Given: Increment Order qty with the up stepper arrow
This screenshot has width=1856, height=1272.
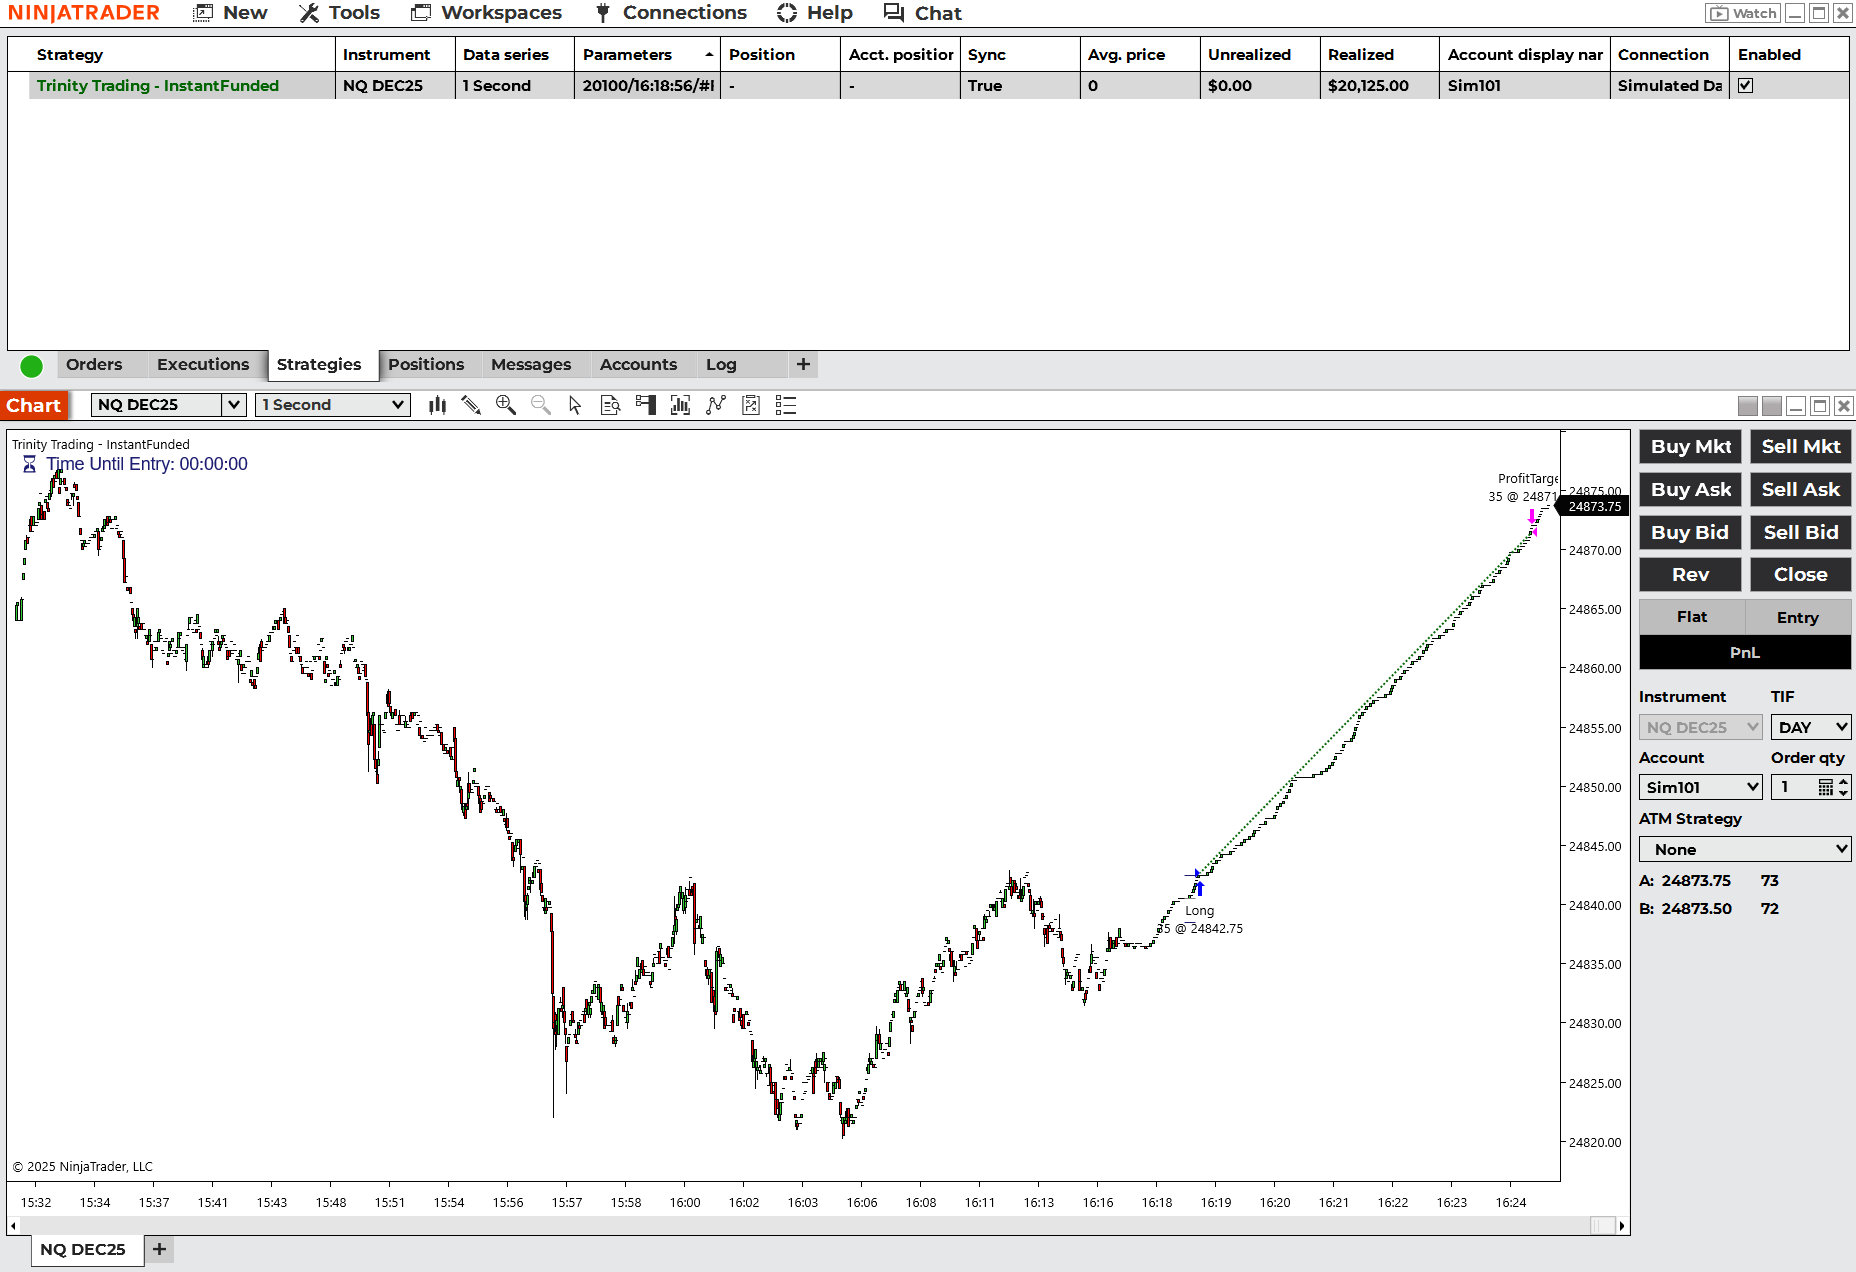Looking at the screenshot, I should pos(1843,781).
